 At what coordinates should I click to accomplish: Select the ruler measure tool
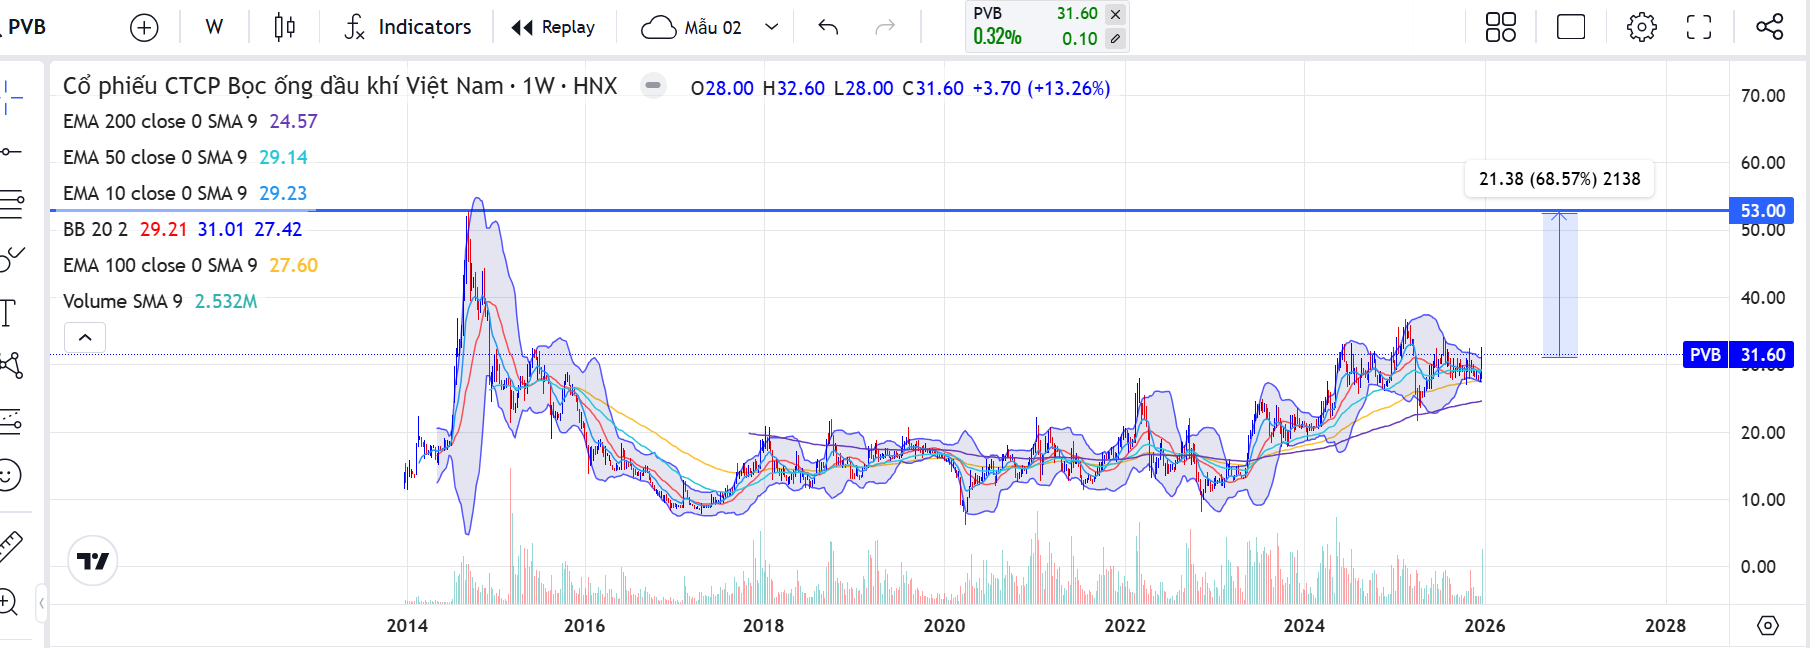point(11,545)
